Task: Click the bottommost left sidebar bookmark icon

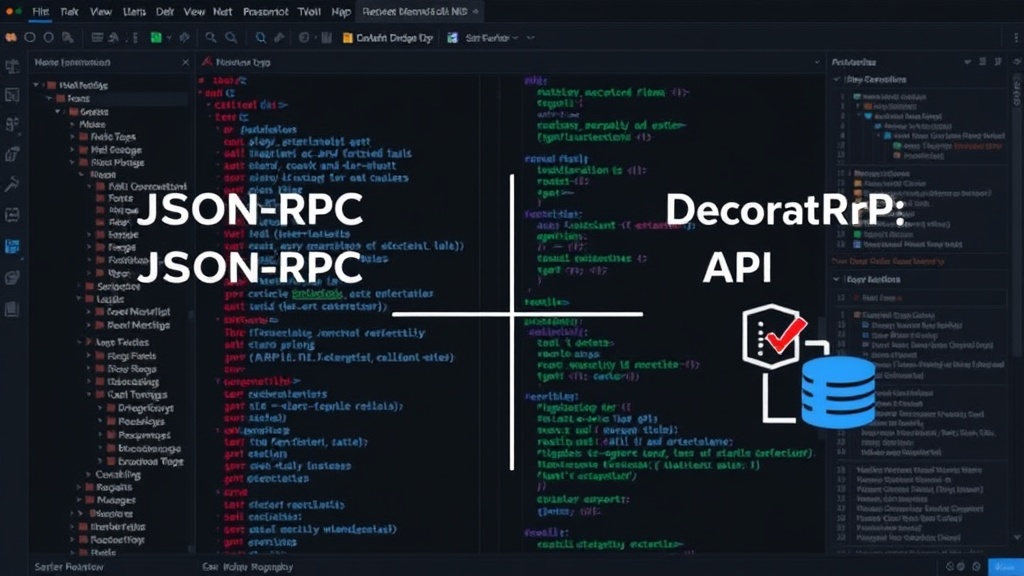Action: click(x=12, y=308)
